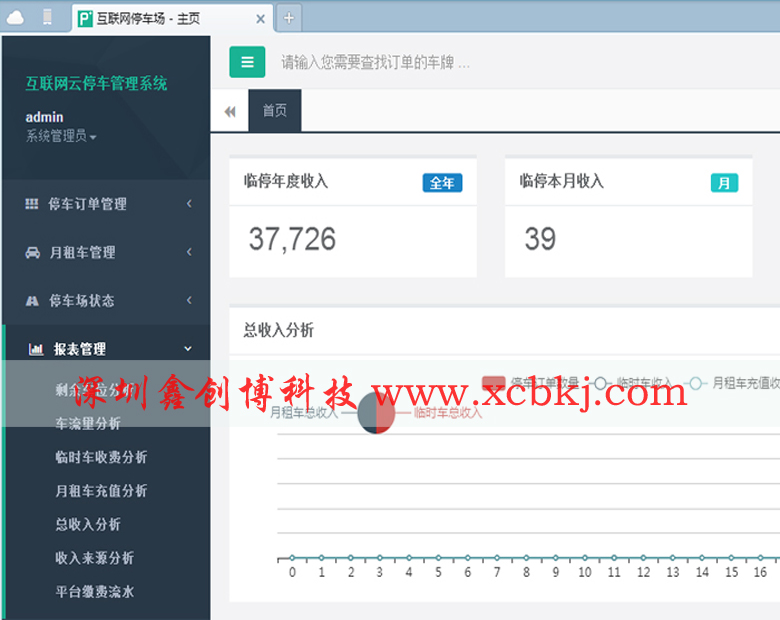Click the cloud icon in browser bar
Viewport: 780px width, 620px height.
tap(17, 17)
